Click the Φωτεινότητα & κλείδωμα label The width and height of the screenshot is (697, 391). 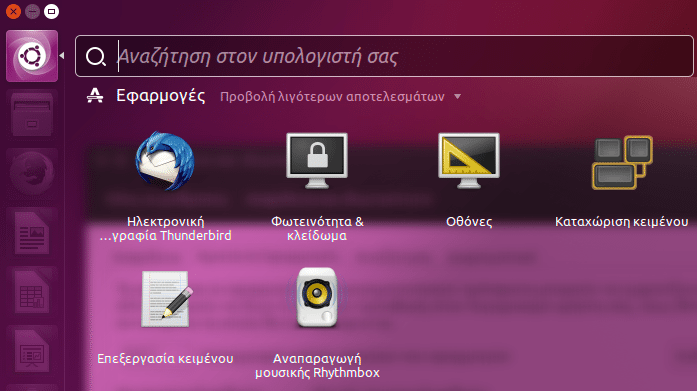[317, 228]
